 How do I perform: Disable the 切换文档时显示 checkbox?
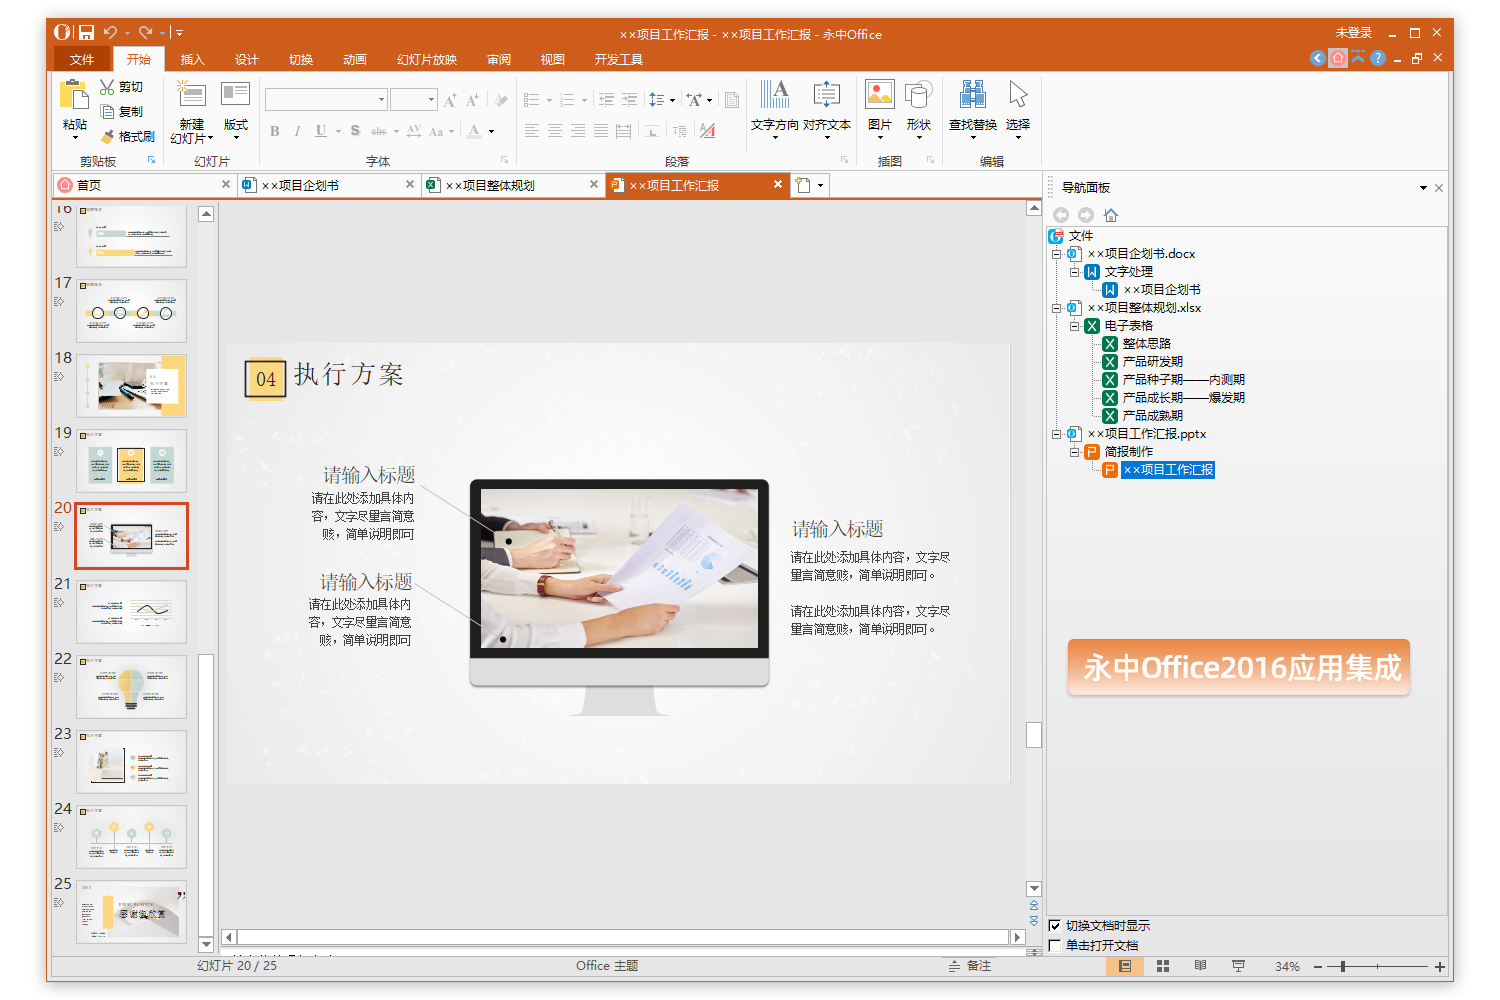click(1056, 925)
